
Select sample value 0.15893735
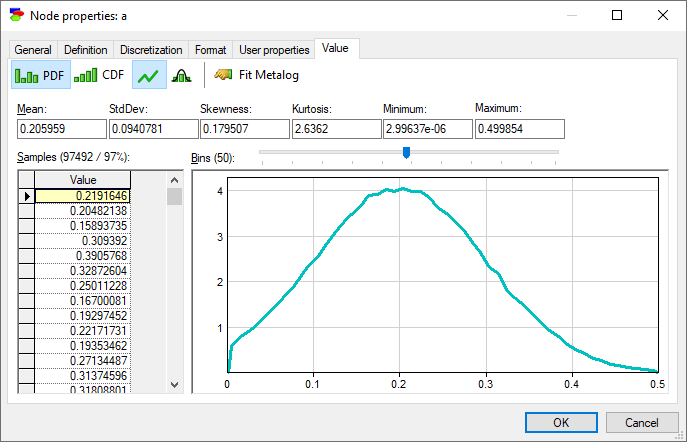[x=82, y=226]
